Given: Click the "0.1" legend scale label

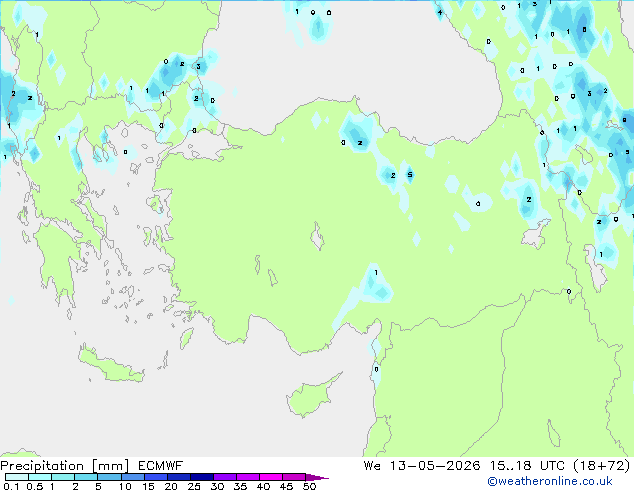Looking at the screenshot, I should click(11, 486).
